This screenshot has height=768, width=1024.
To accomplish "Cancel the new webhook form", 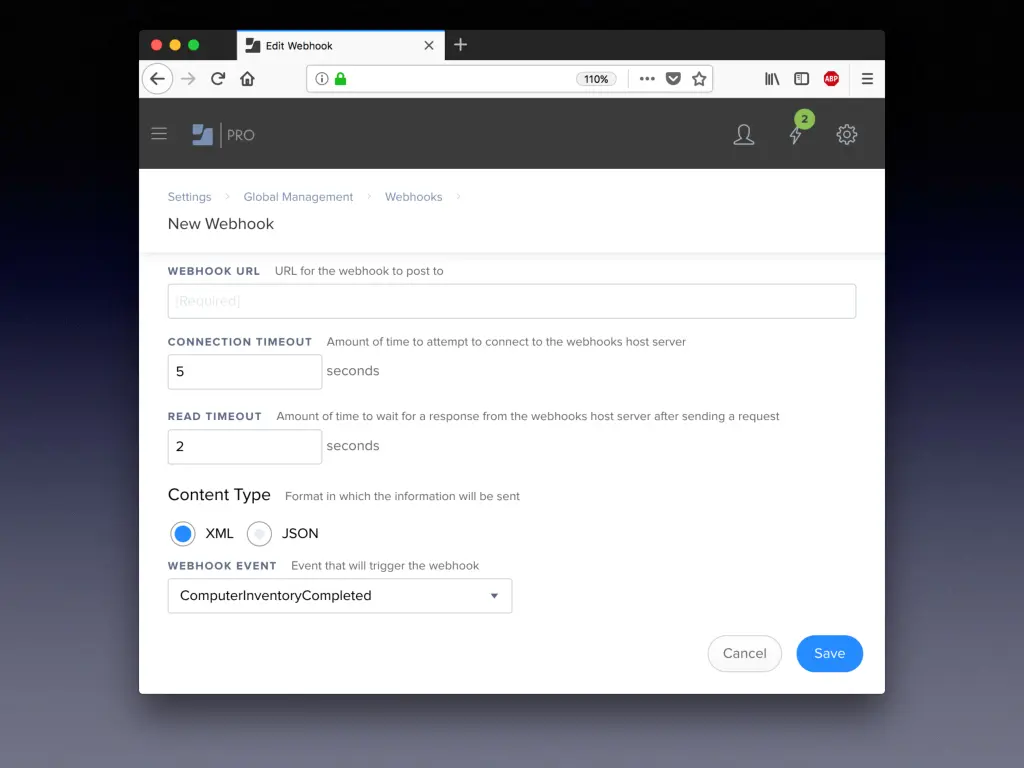I will pos(744,653).
